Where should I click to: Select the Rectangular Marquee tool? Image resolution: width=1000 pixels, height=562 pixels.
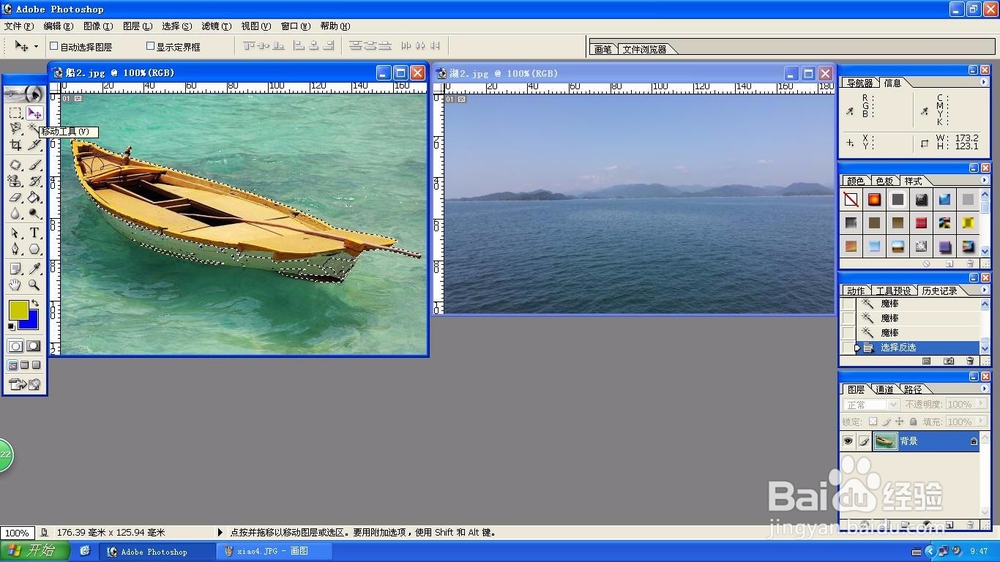point(15,113)
